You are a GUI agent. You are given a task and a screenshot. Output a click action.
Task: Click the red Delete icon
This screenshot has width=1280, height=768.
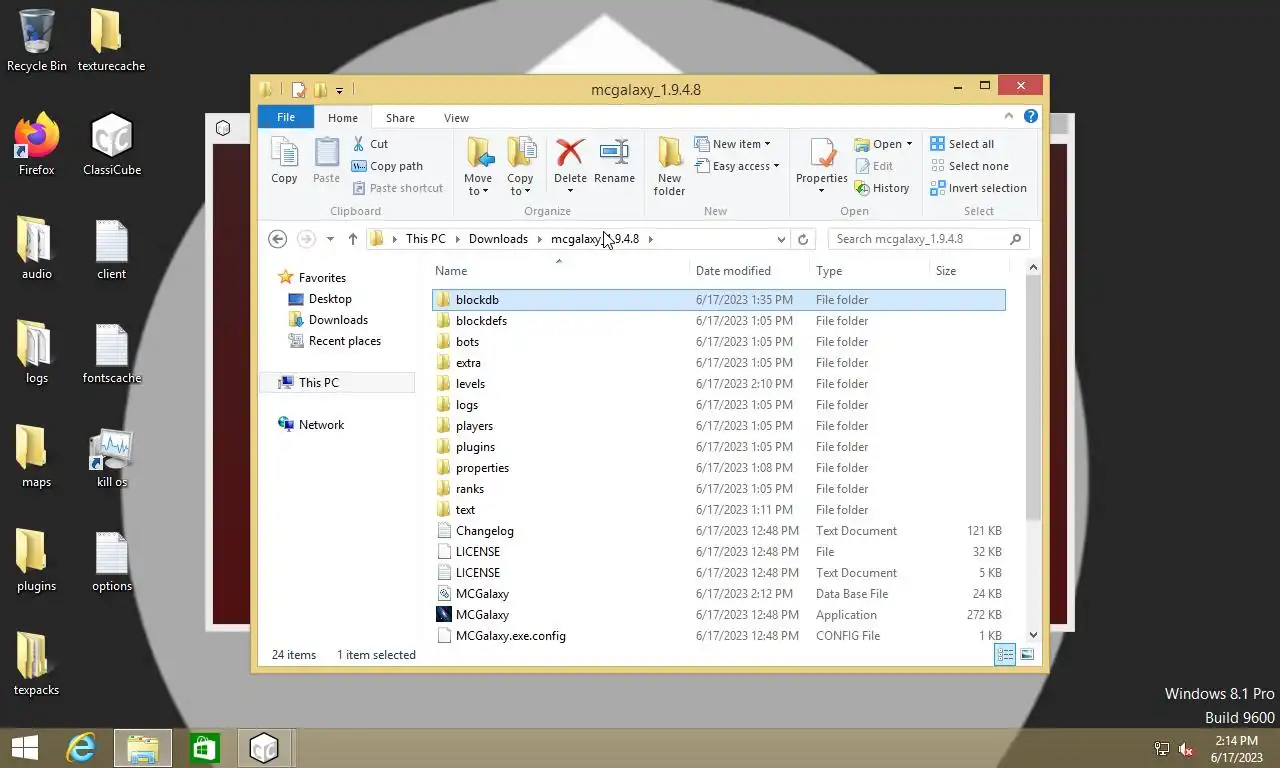[570, 153]
